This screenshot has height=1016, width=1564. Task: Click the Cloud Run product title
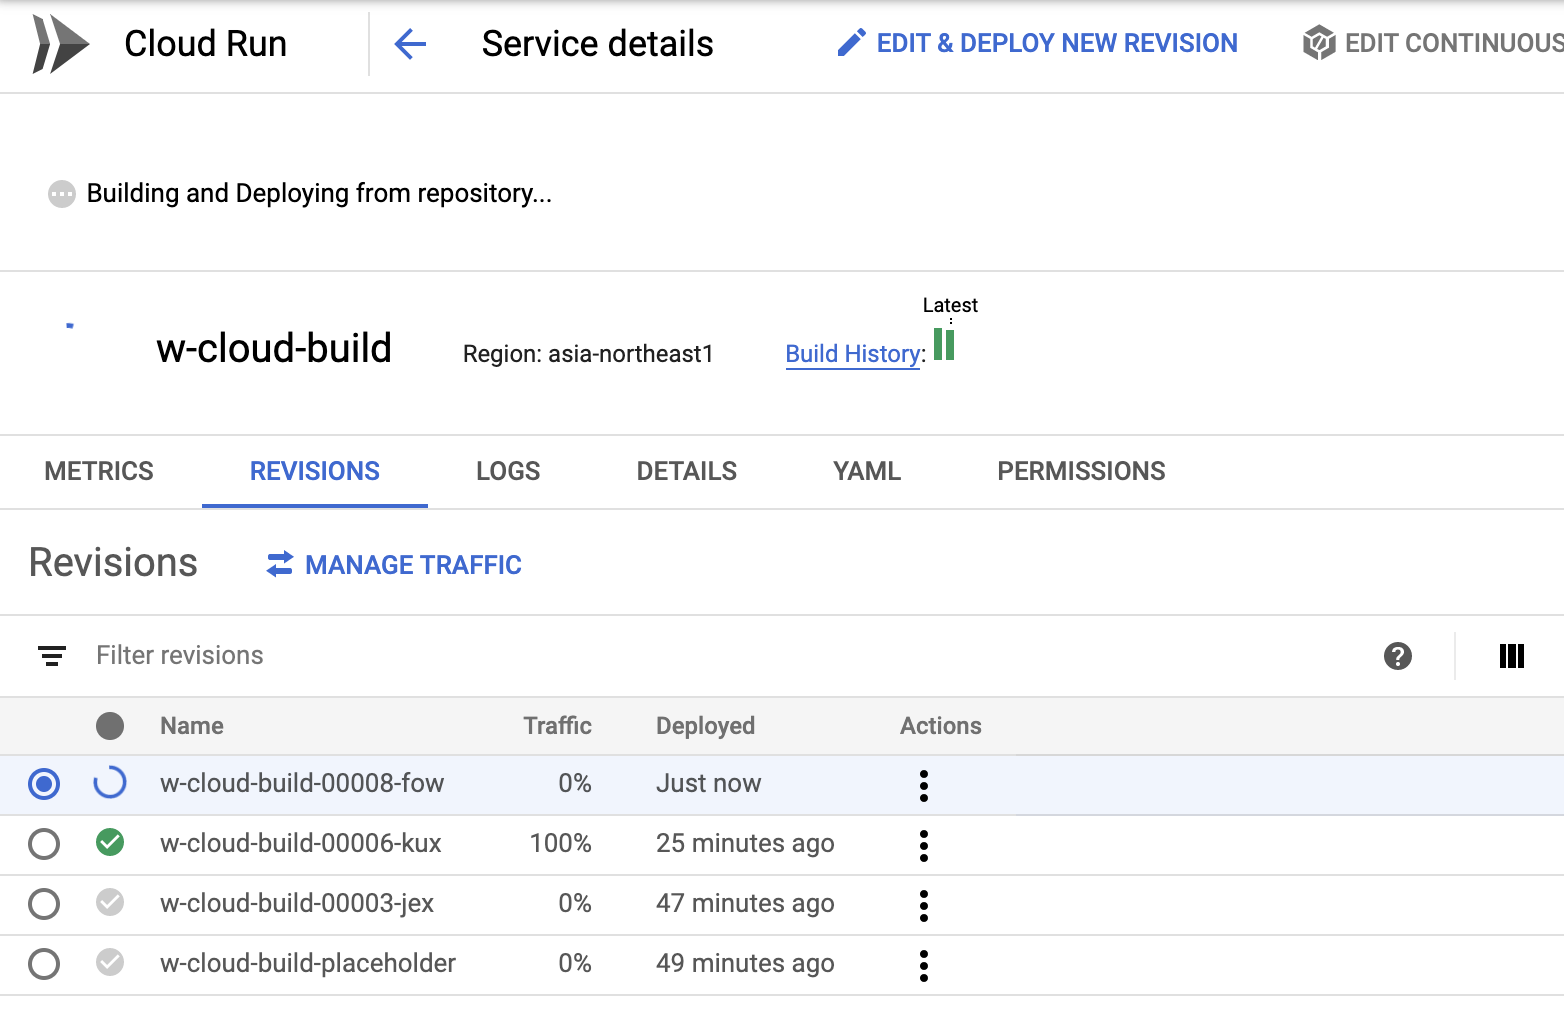(x=206, y=44)
